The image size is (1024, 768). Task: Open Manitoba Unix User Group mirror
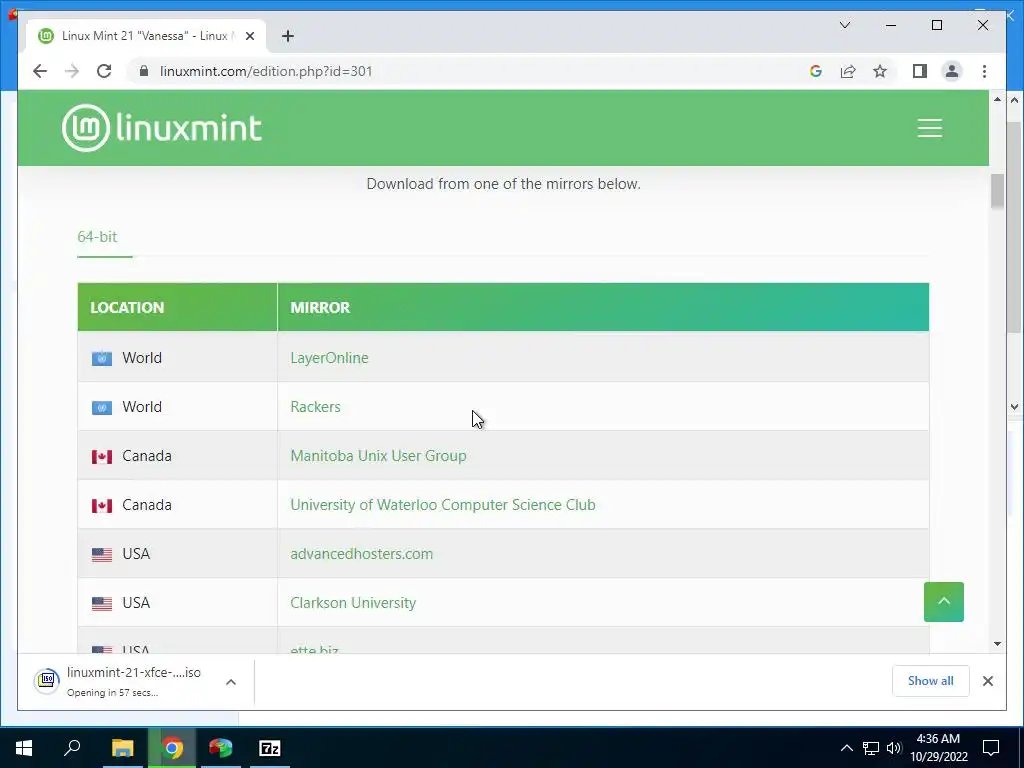coord(378,455)
